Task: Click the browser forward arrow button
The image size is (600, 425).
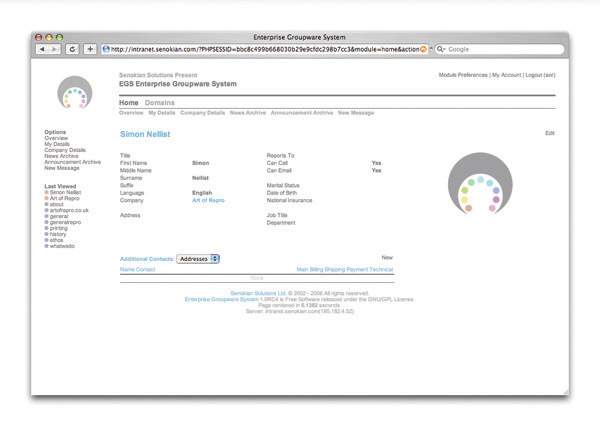Action: click(x=54, y=49)
